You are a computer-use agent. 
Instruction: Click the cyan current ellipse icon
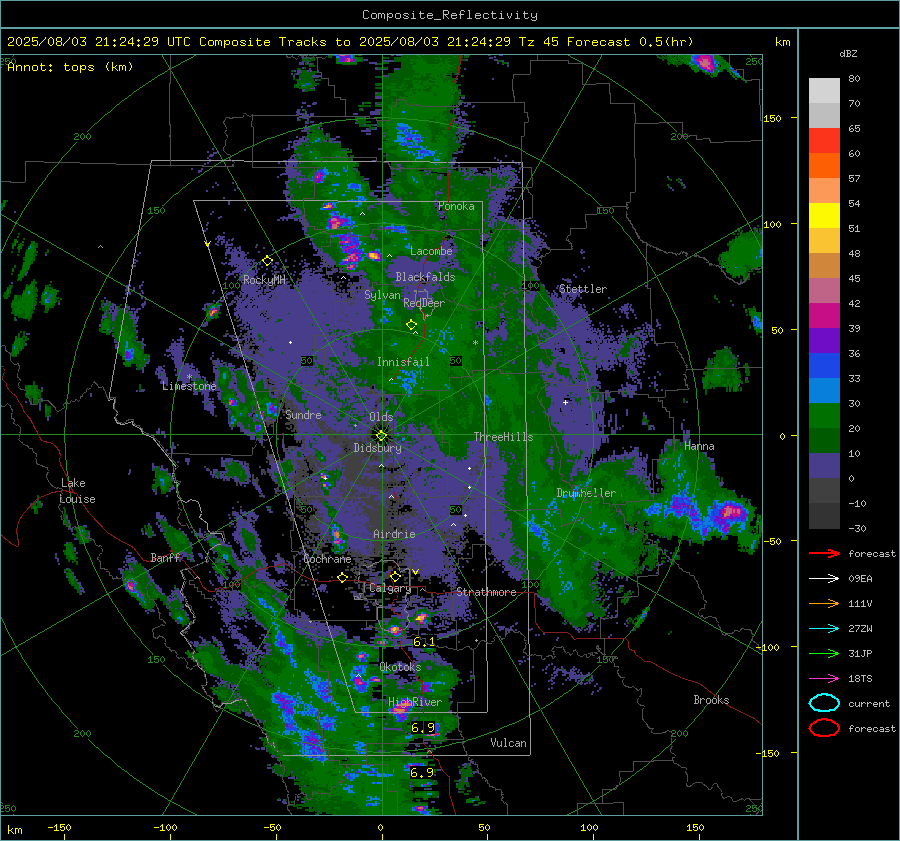[x=824, y=703]
